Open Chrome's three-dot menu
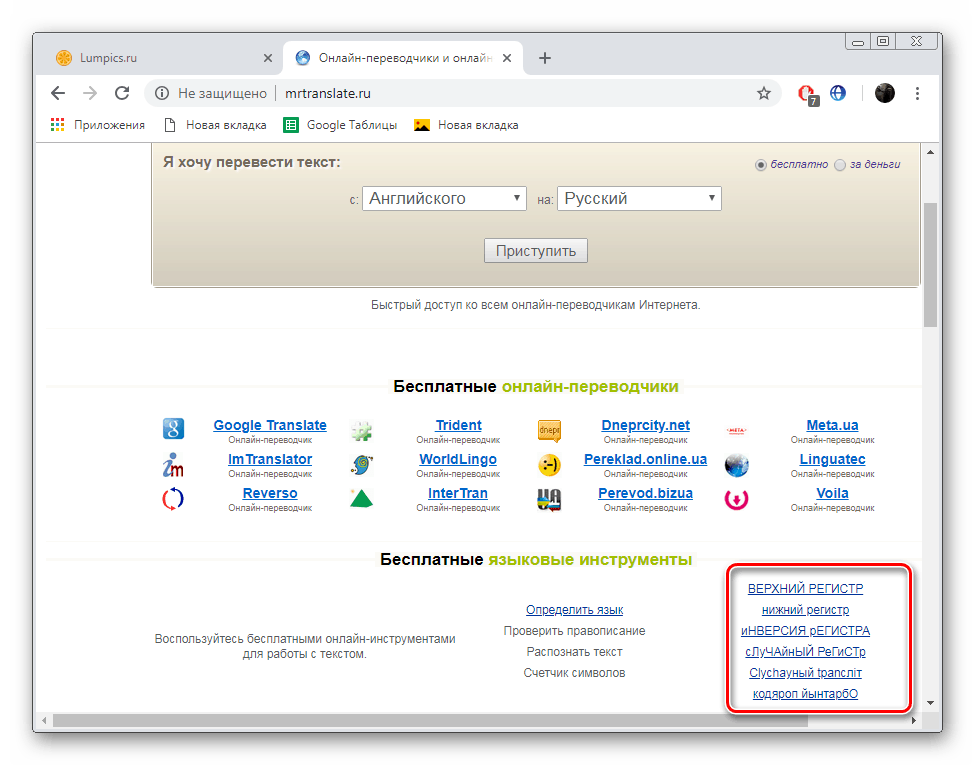Viewport: 975px width, 765px height. pyautogui.click(x=917, y=92)
